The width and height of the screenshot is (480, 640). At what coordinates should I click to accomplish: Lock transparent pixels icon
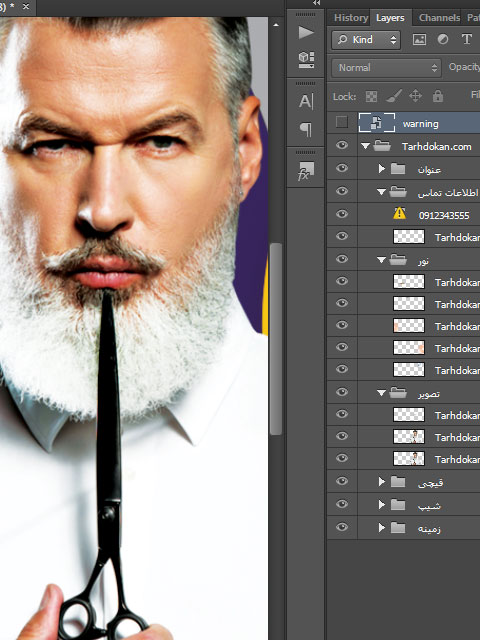click(371, 96)
